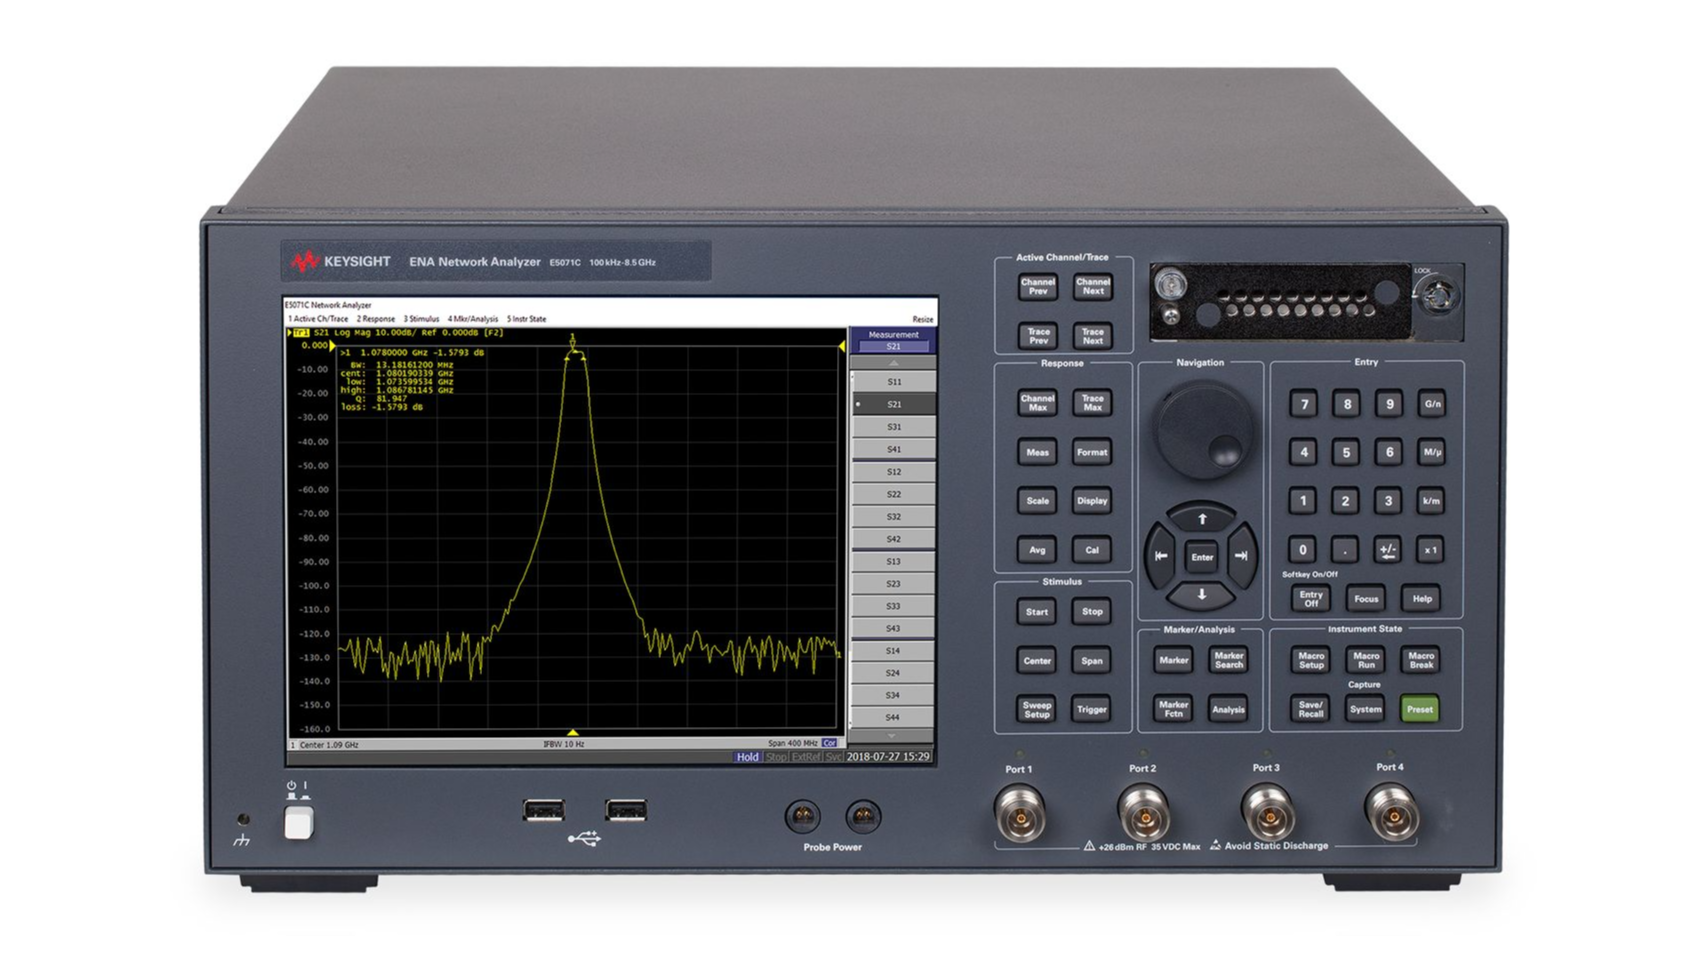Tap the M/µ unit key

point(1432,452)
